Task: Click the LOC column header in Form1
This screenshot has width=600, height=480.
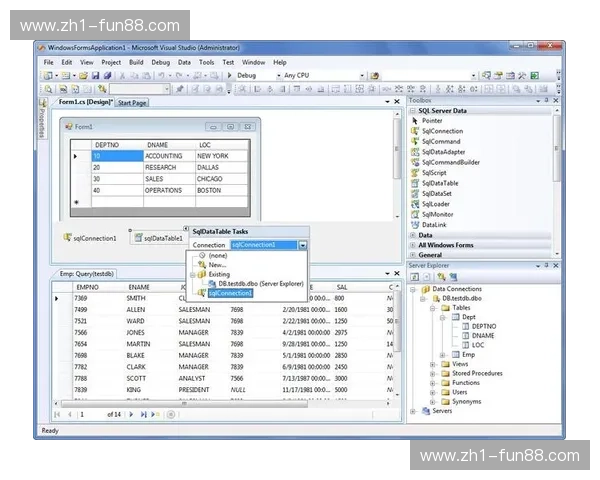Action: (x=221, y=145)
